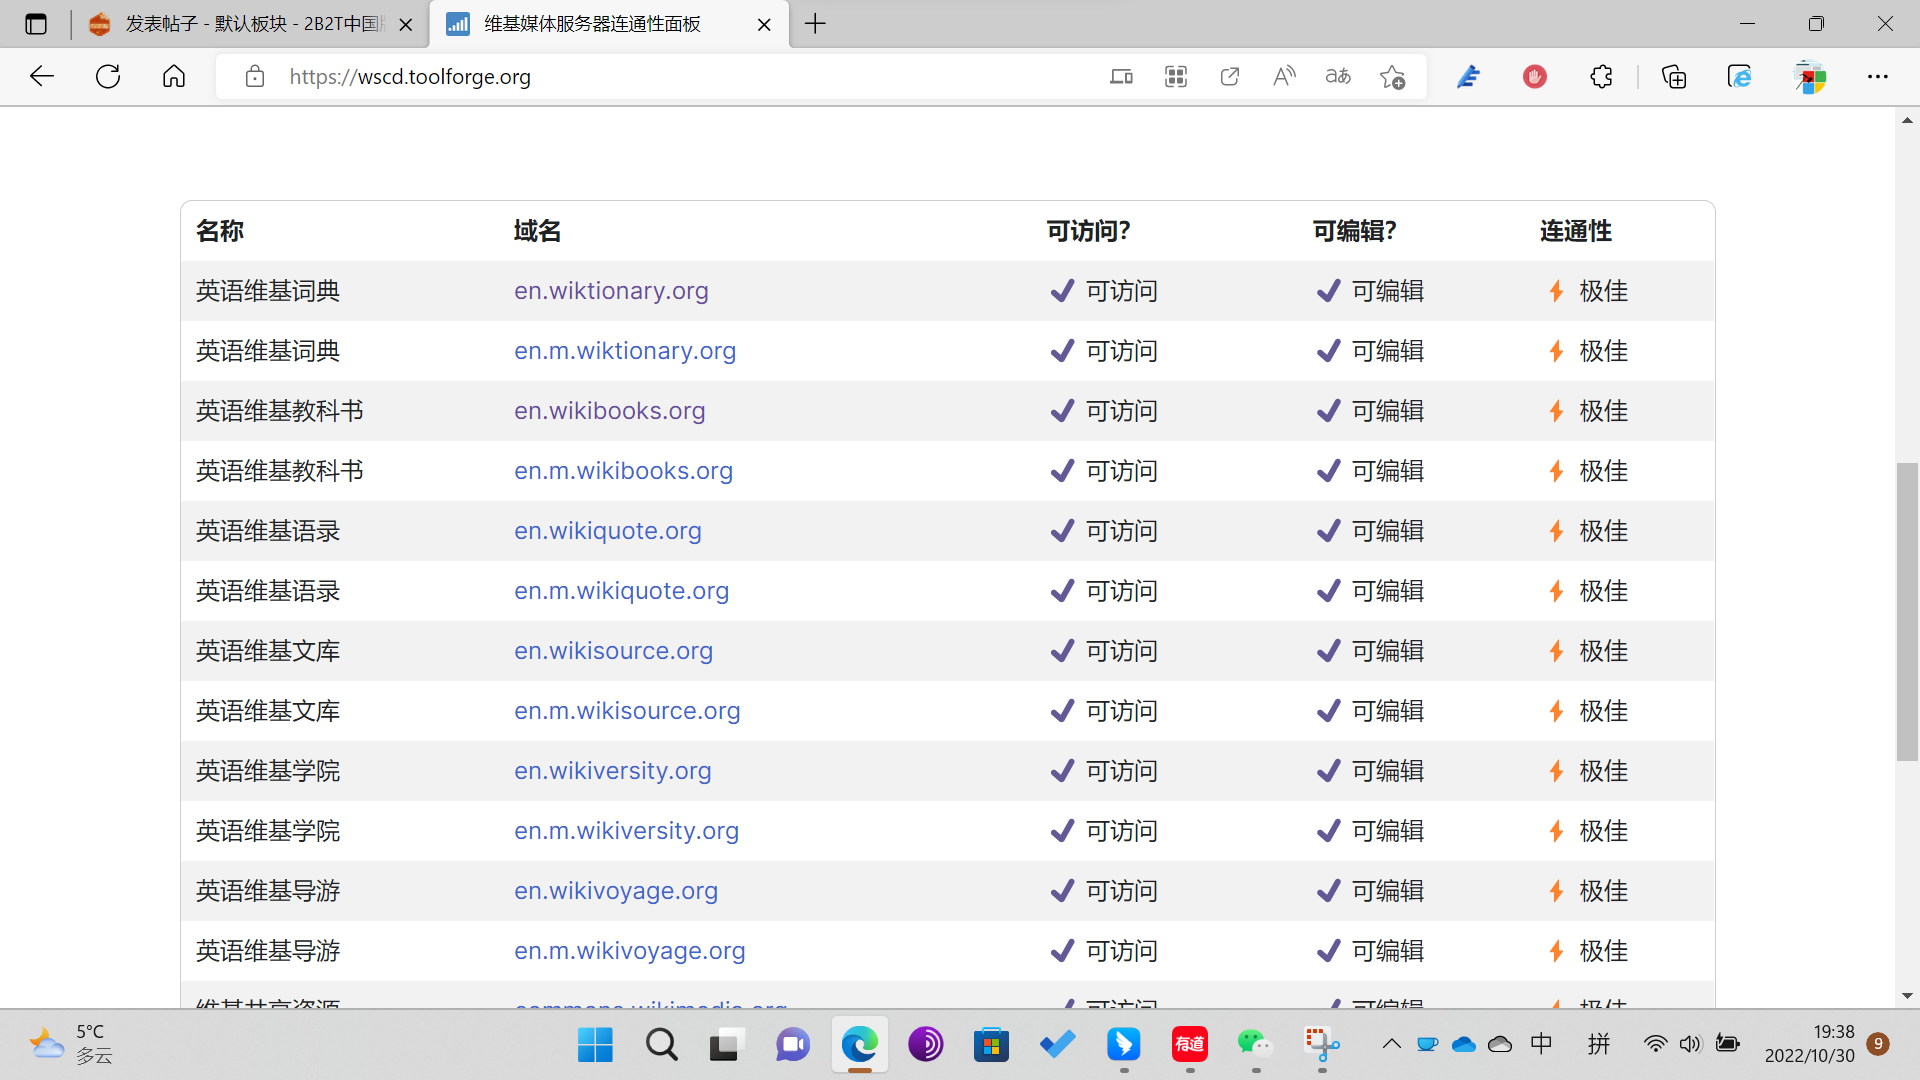
Task: Click the 域名 column header
Action: coord(537,231)
